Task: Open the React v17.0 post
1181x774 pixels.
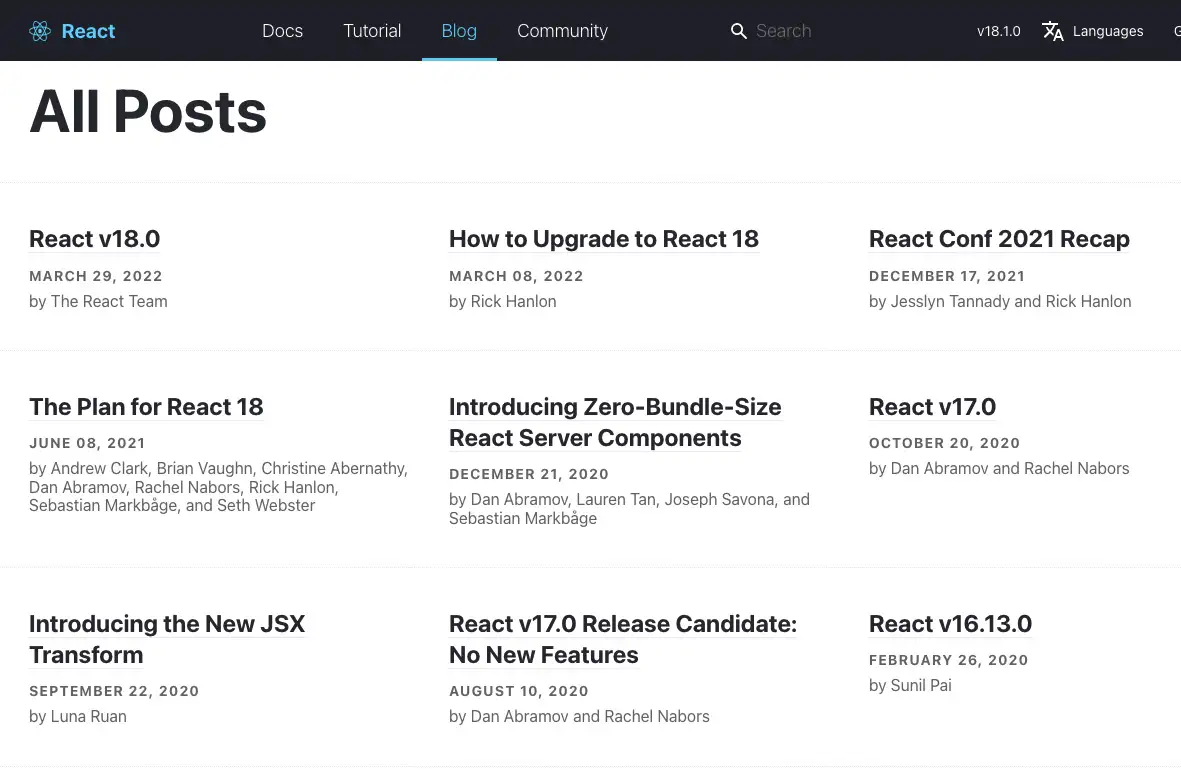Action: (x=932, y=407)
